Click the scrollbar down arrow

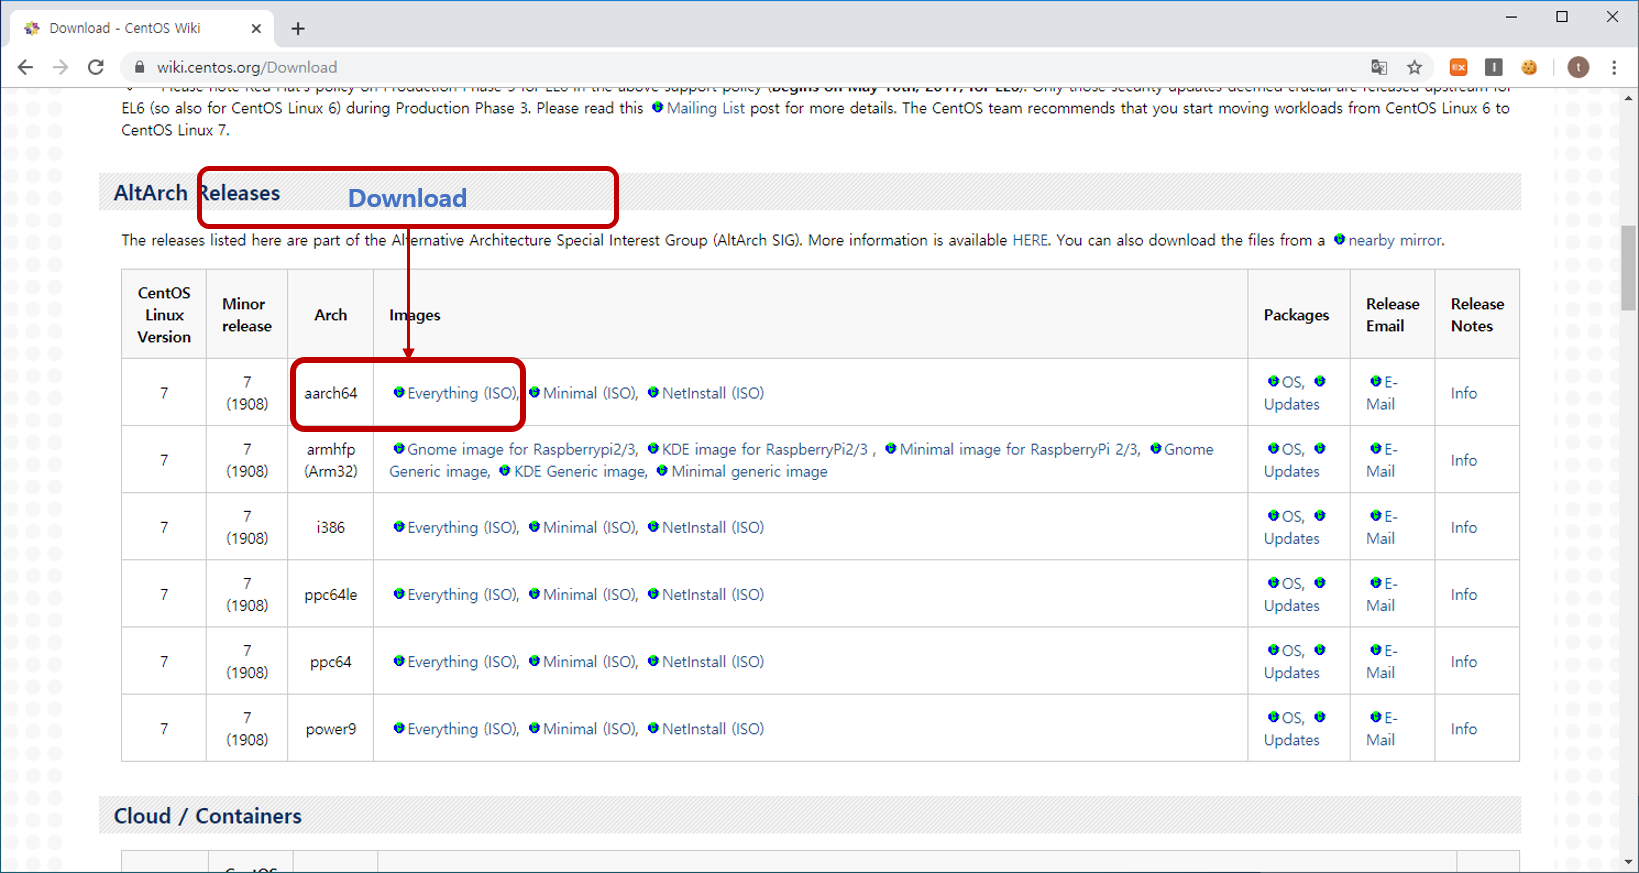click(1629, 862)
